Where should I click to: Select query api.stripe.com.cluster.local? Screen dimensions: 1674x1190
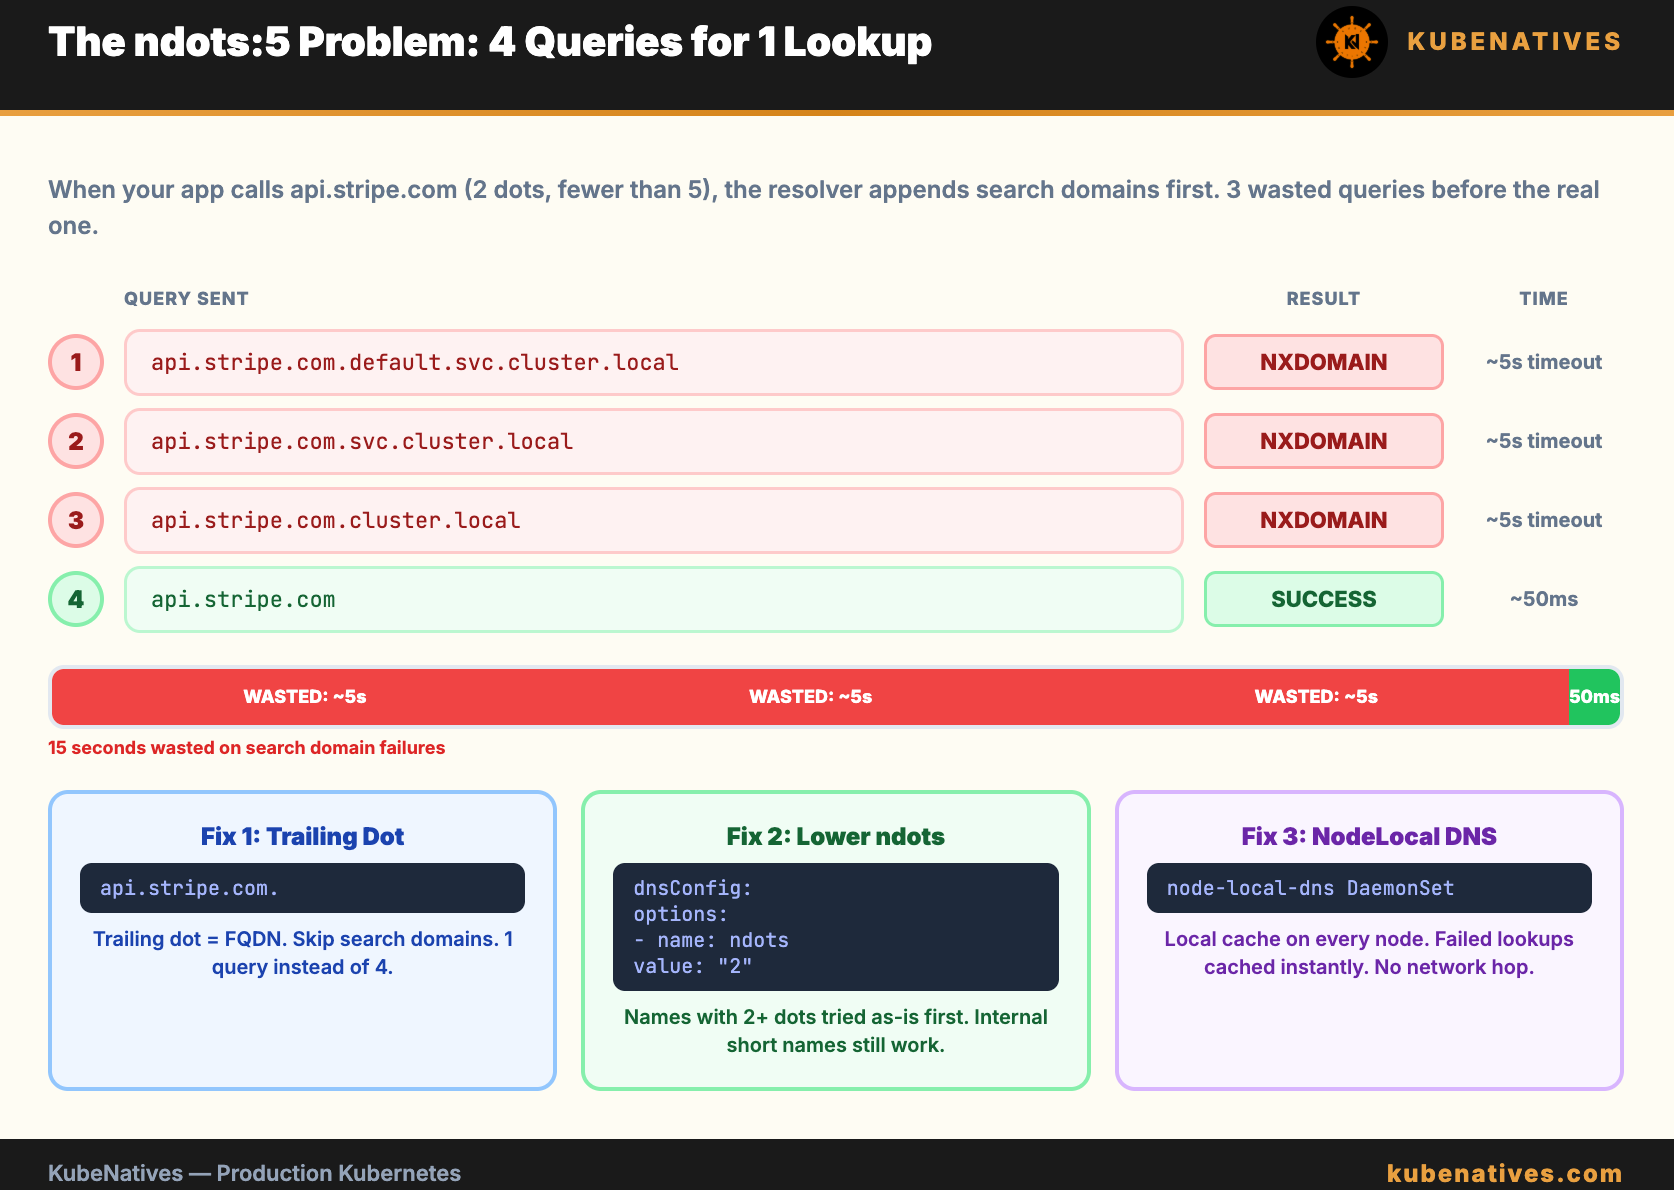click(x=654, y=520)
